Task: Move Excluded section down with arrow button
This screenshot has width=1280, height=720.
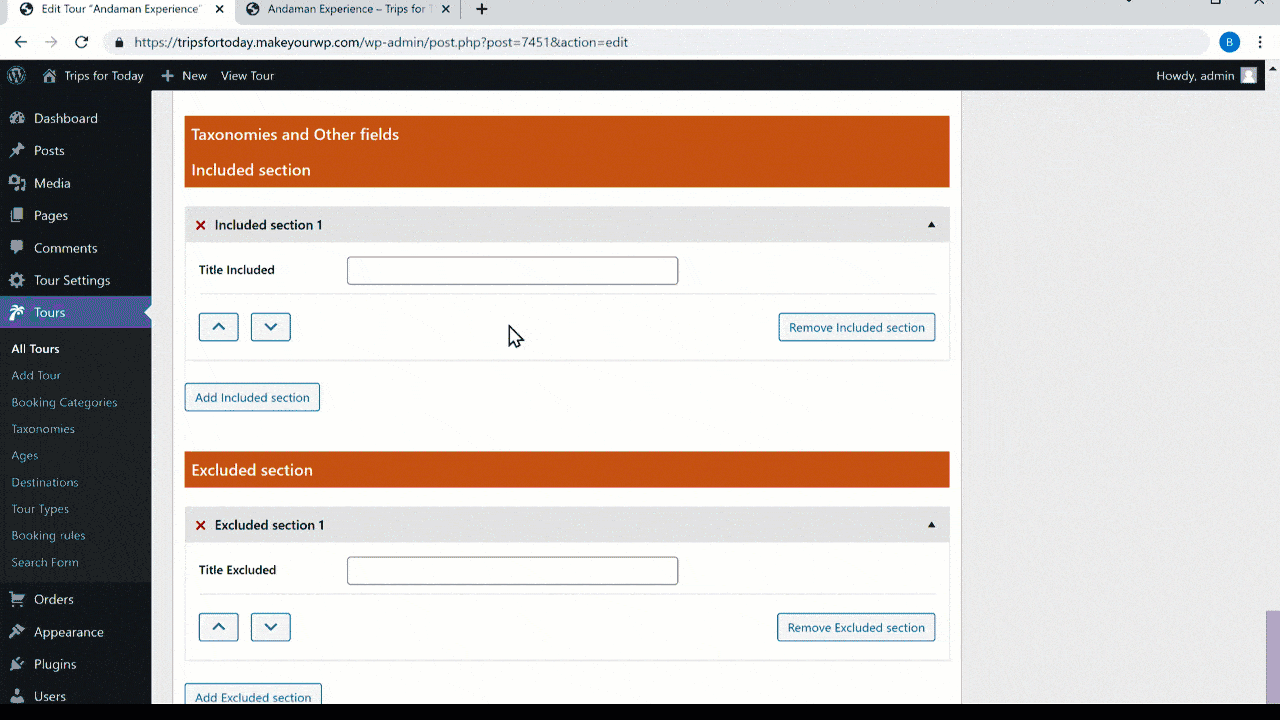Action: pos(270,627)
